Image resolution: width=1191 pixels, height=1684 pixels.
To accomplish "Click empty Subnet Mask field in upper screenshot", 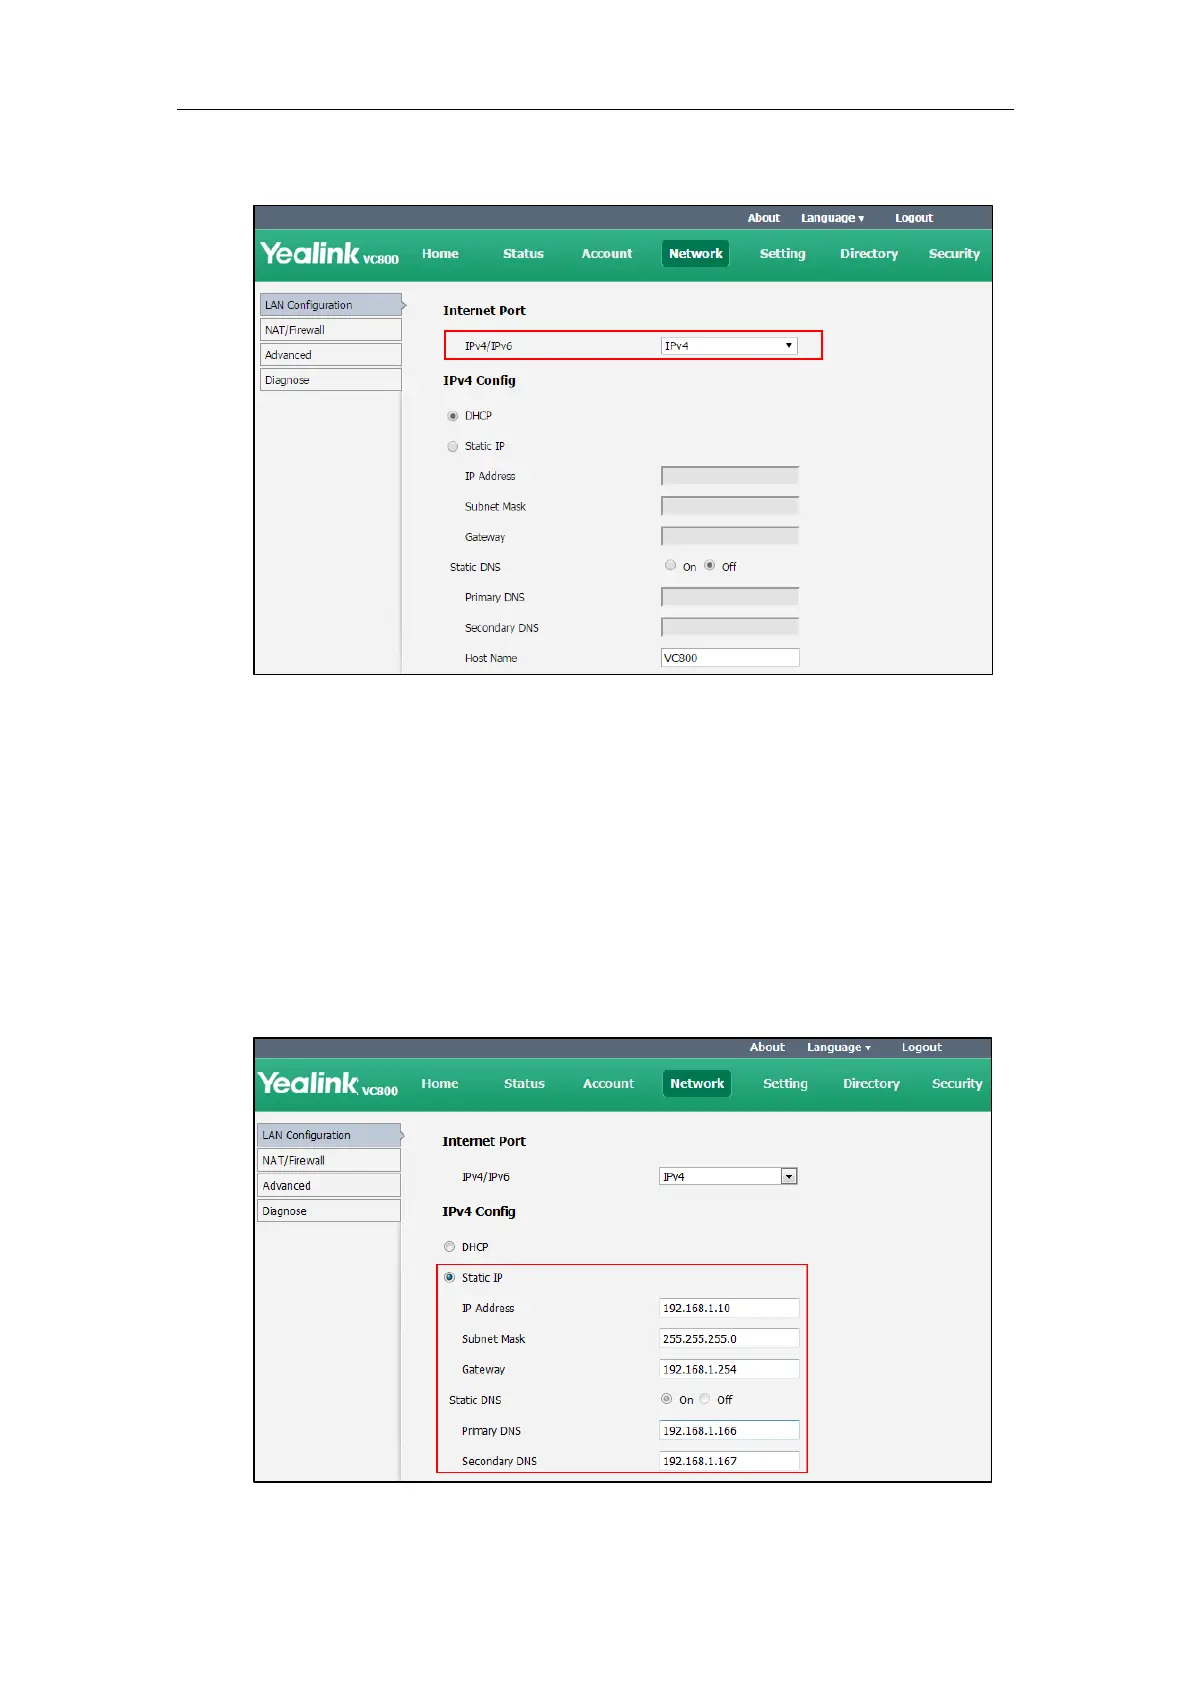I will pyautogui.click(x=730, y=506).
